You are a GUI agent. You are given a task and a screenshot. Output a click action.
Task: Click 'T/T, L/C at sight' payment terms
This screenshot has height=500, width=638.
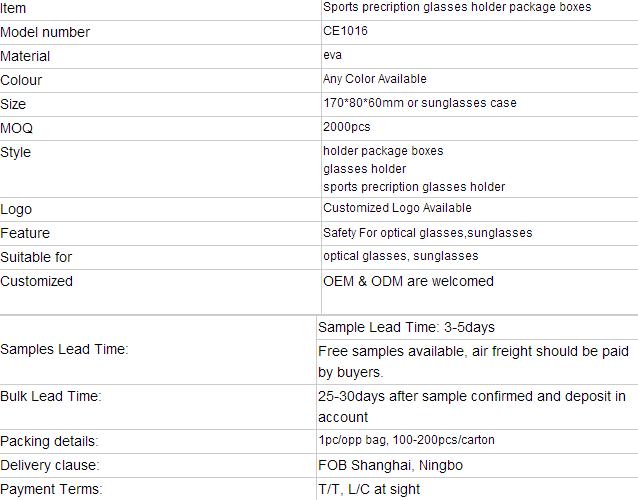pos(369,489)
